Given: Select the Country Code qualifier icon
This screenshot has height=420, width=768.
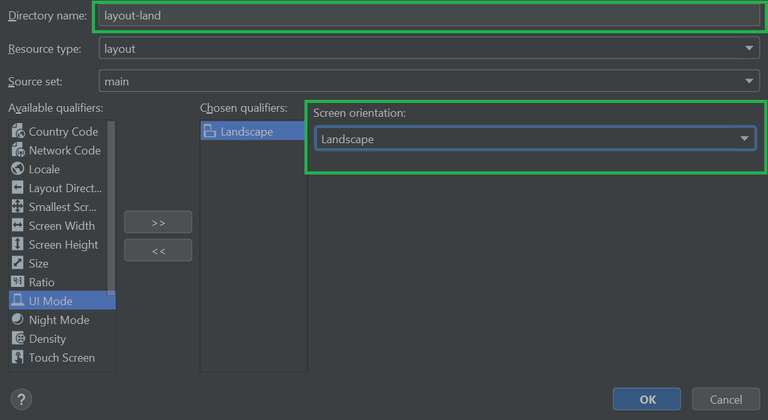Looking at the screenshot, I should (x=18, y=131).
